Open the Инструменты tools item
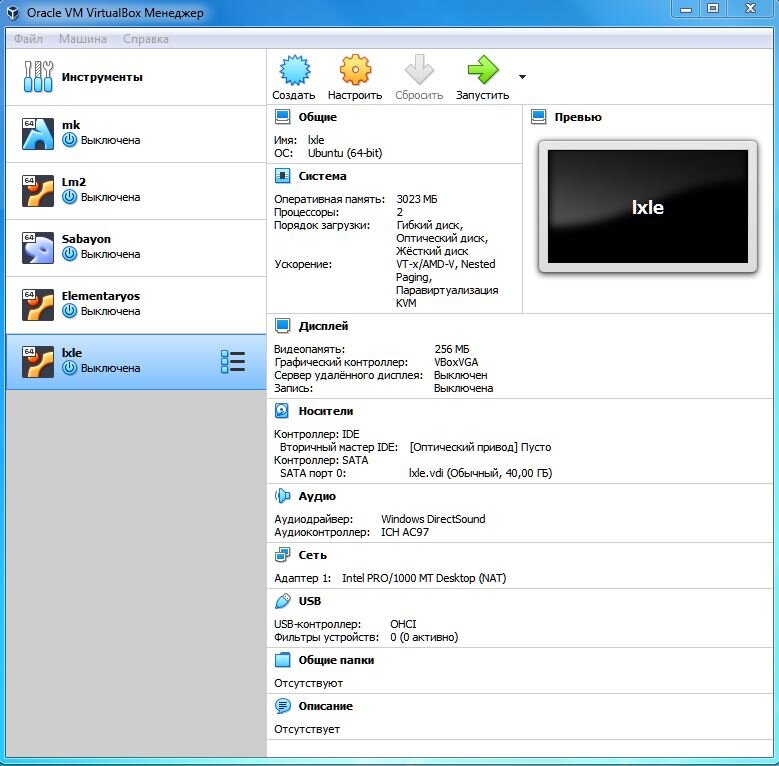Image resolution: width=779 pixels, height=766 pixels. tap(136, 77)
